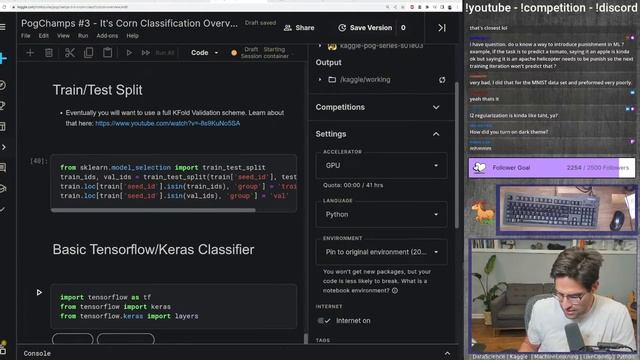Click the Train/Test Split heading

[98, 90]
